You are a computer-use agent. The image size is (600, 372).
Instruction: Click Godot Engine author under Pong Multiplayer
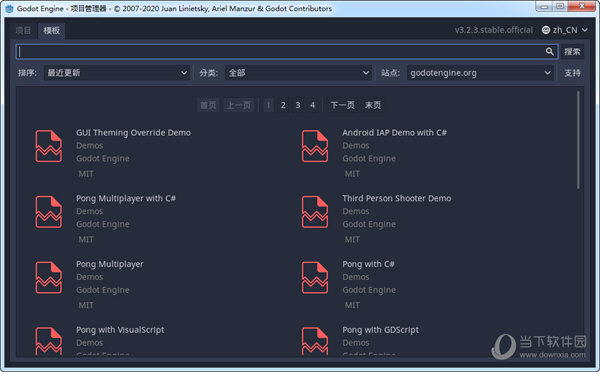tap(103, 290)
